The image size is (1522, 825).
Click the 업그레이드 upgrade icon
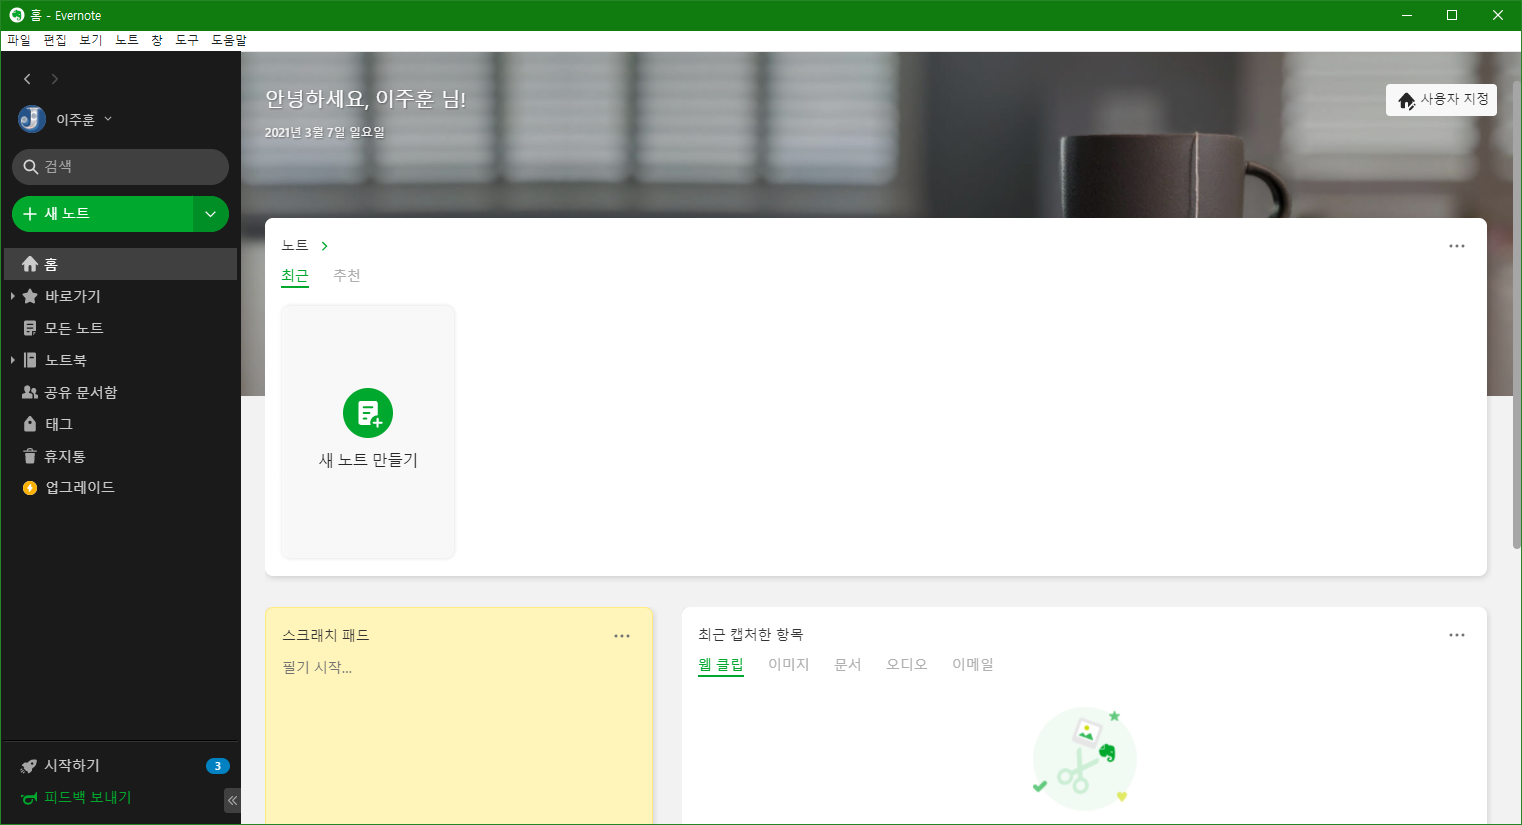point(30,488)
